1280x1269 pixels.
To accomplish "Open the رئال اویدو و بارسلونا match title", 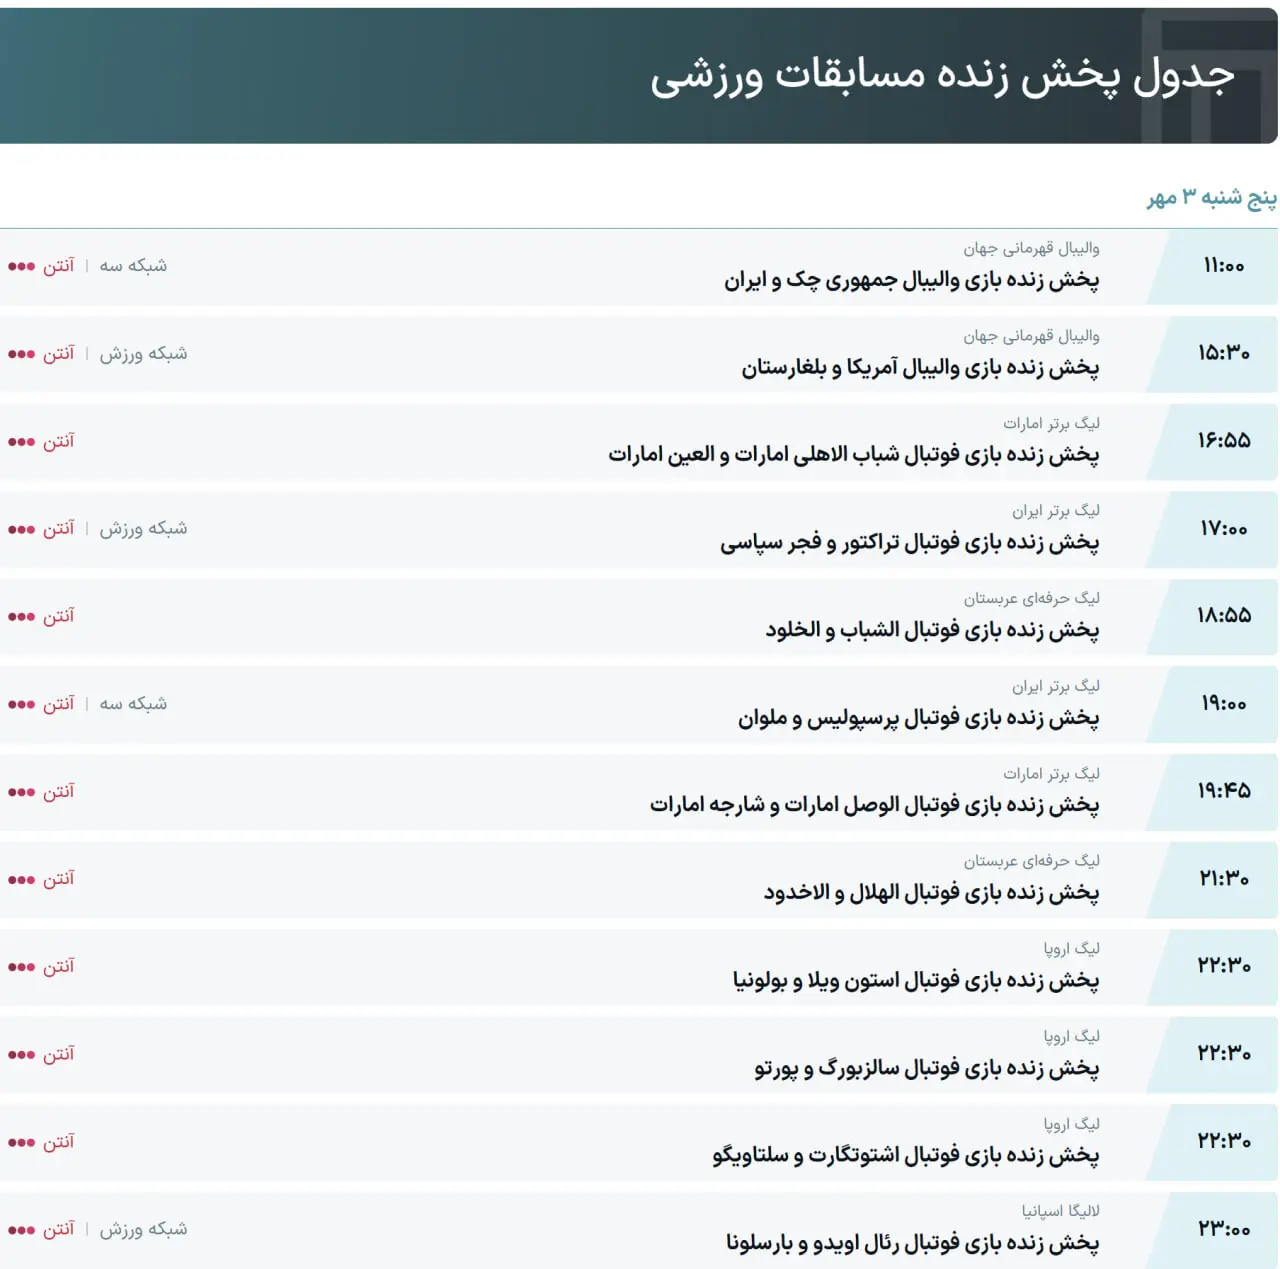I will click(913, 1243).
